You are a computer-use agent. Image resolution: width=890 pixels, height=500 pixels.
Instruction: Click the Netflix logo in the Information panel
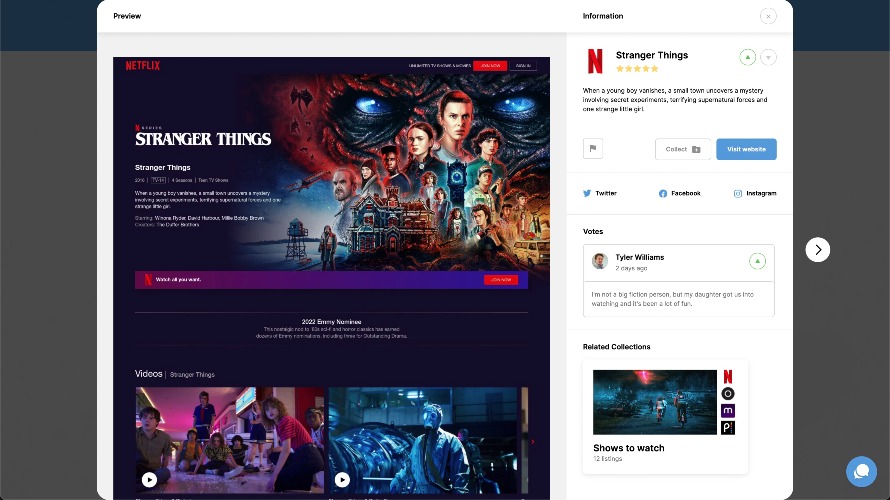(595, 61)
